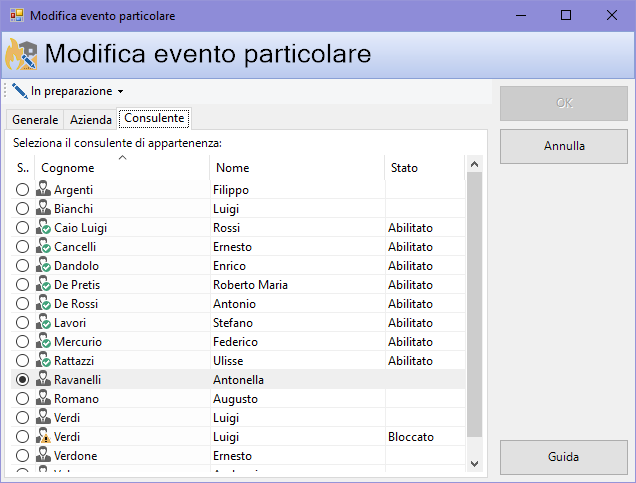Screen dimensions: 636x483
Task: Click the app icon in title bar
Action: click(x=17, y=15)
